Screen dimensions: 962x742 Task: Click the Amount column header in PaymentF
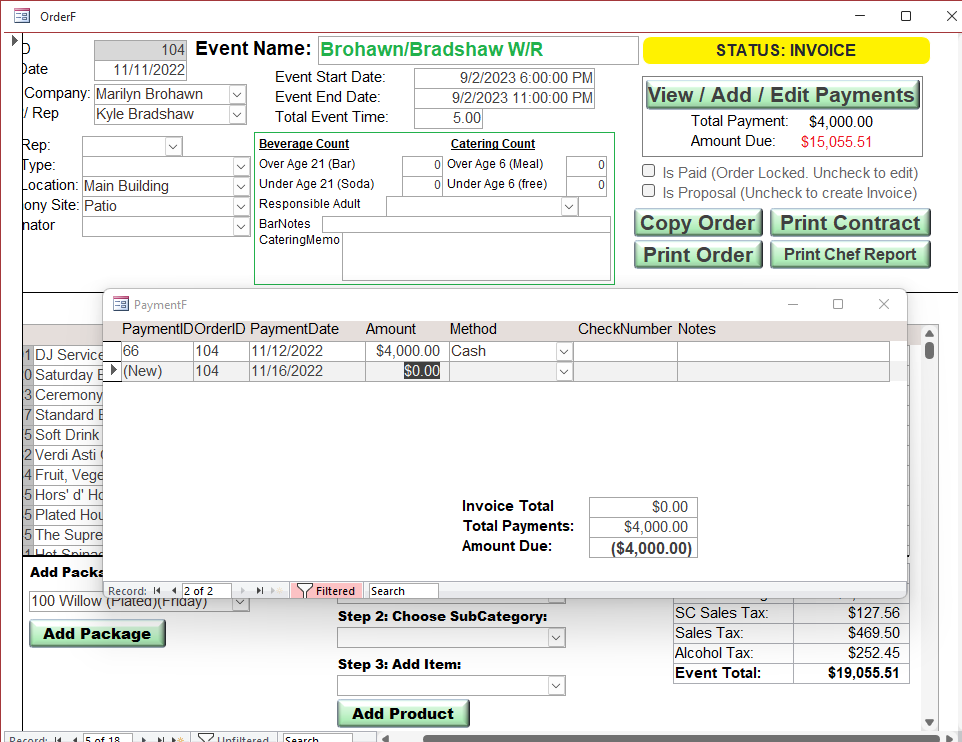(x=391, y=329)
